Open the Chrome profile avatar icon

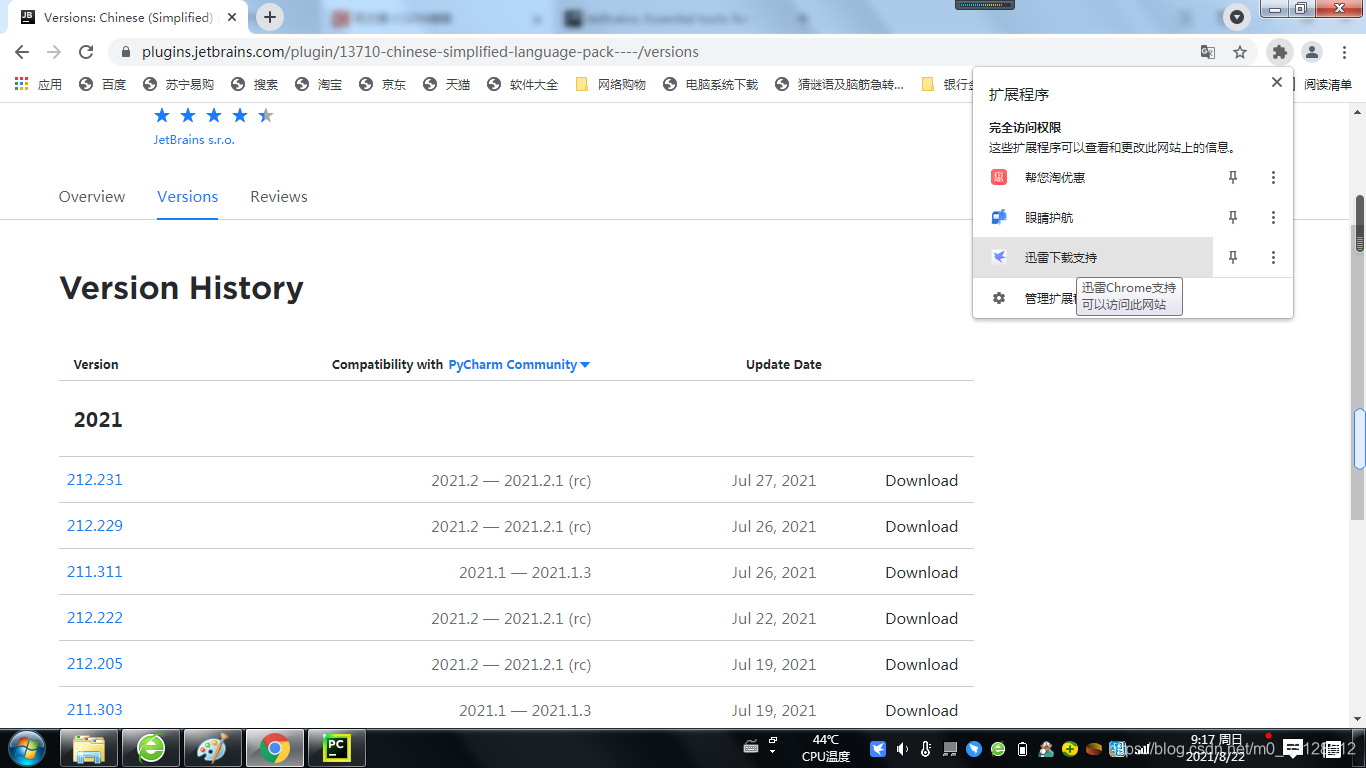pyautogui.click(x=1312, y=52)
